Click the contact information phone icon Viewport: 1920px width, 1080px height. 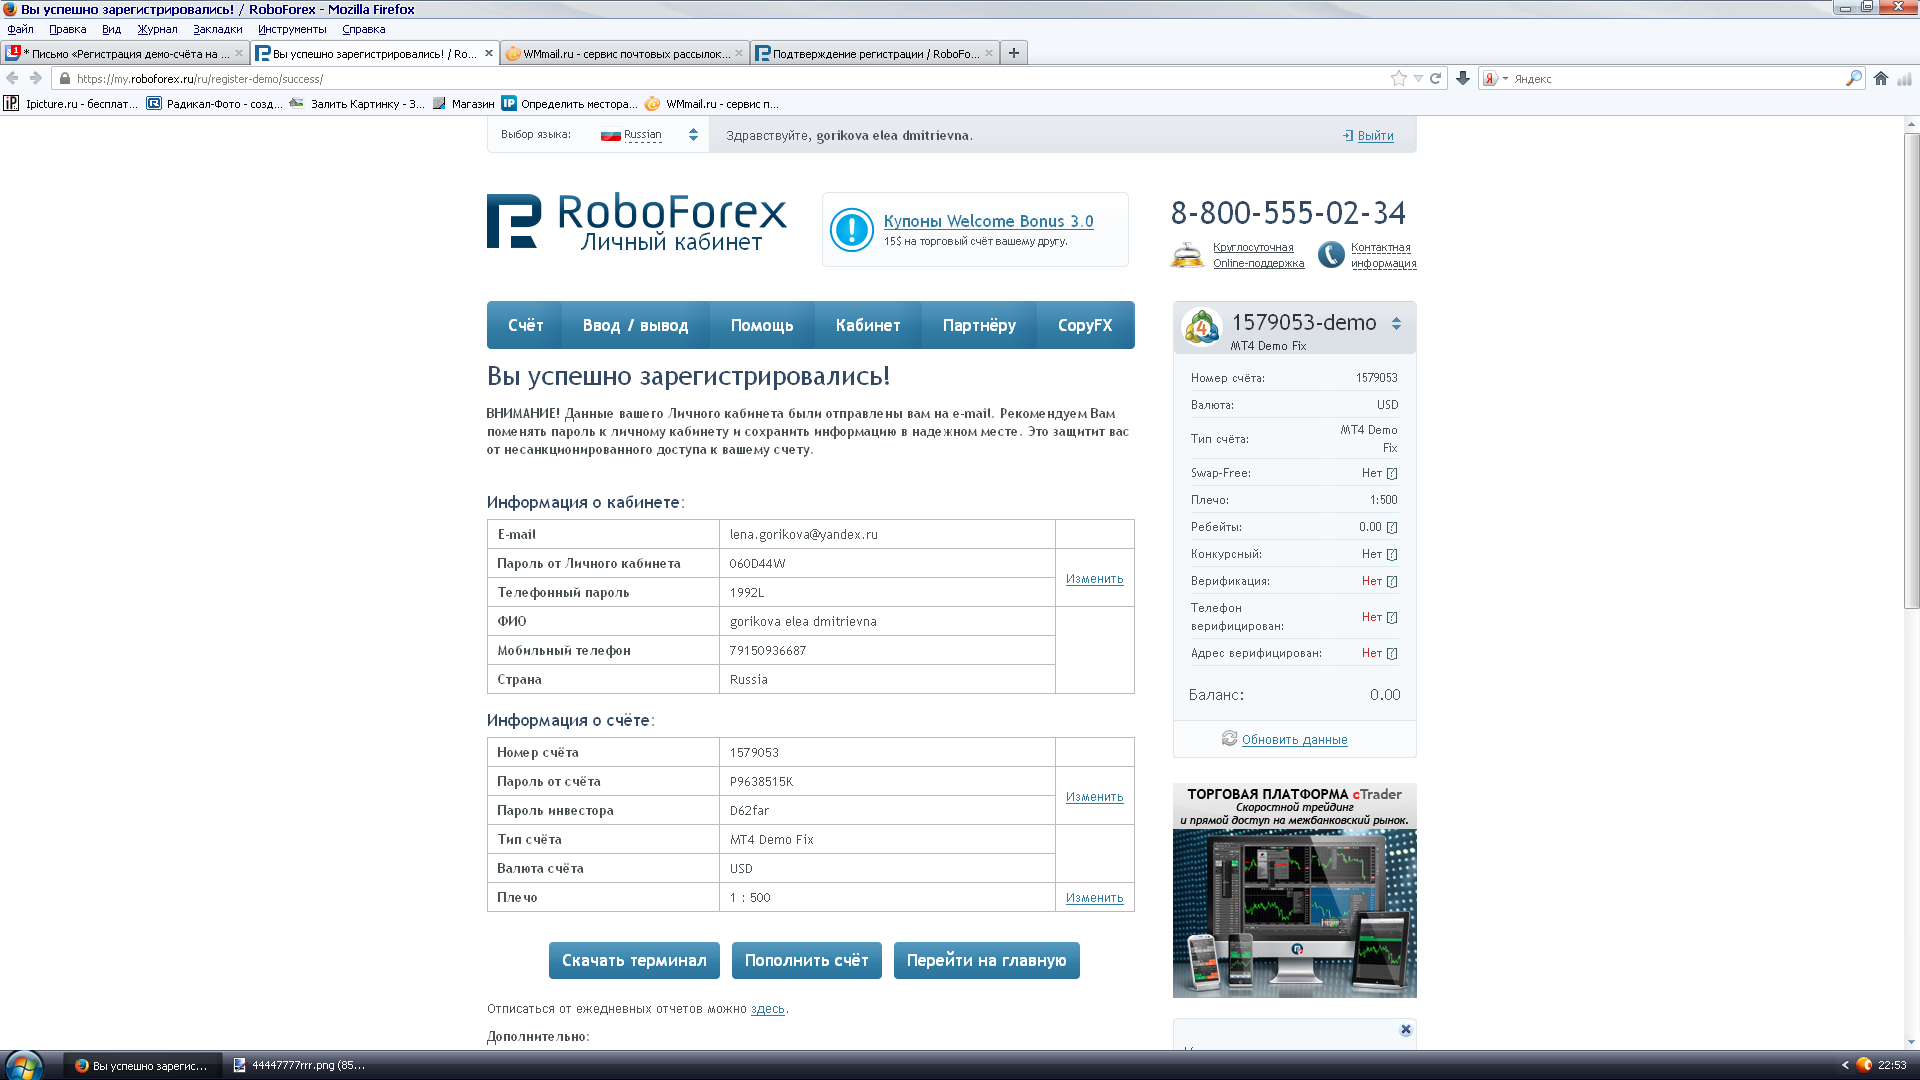(x=1331, y=255)
